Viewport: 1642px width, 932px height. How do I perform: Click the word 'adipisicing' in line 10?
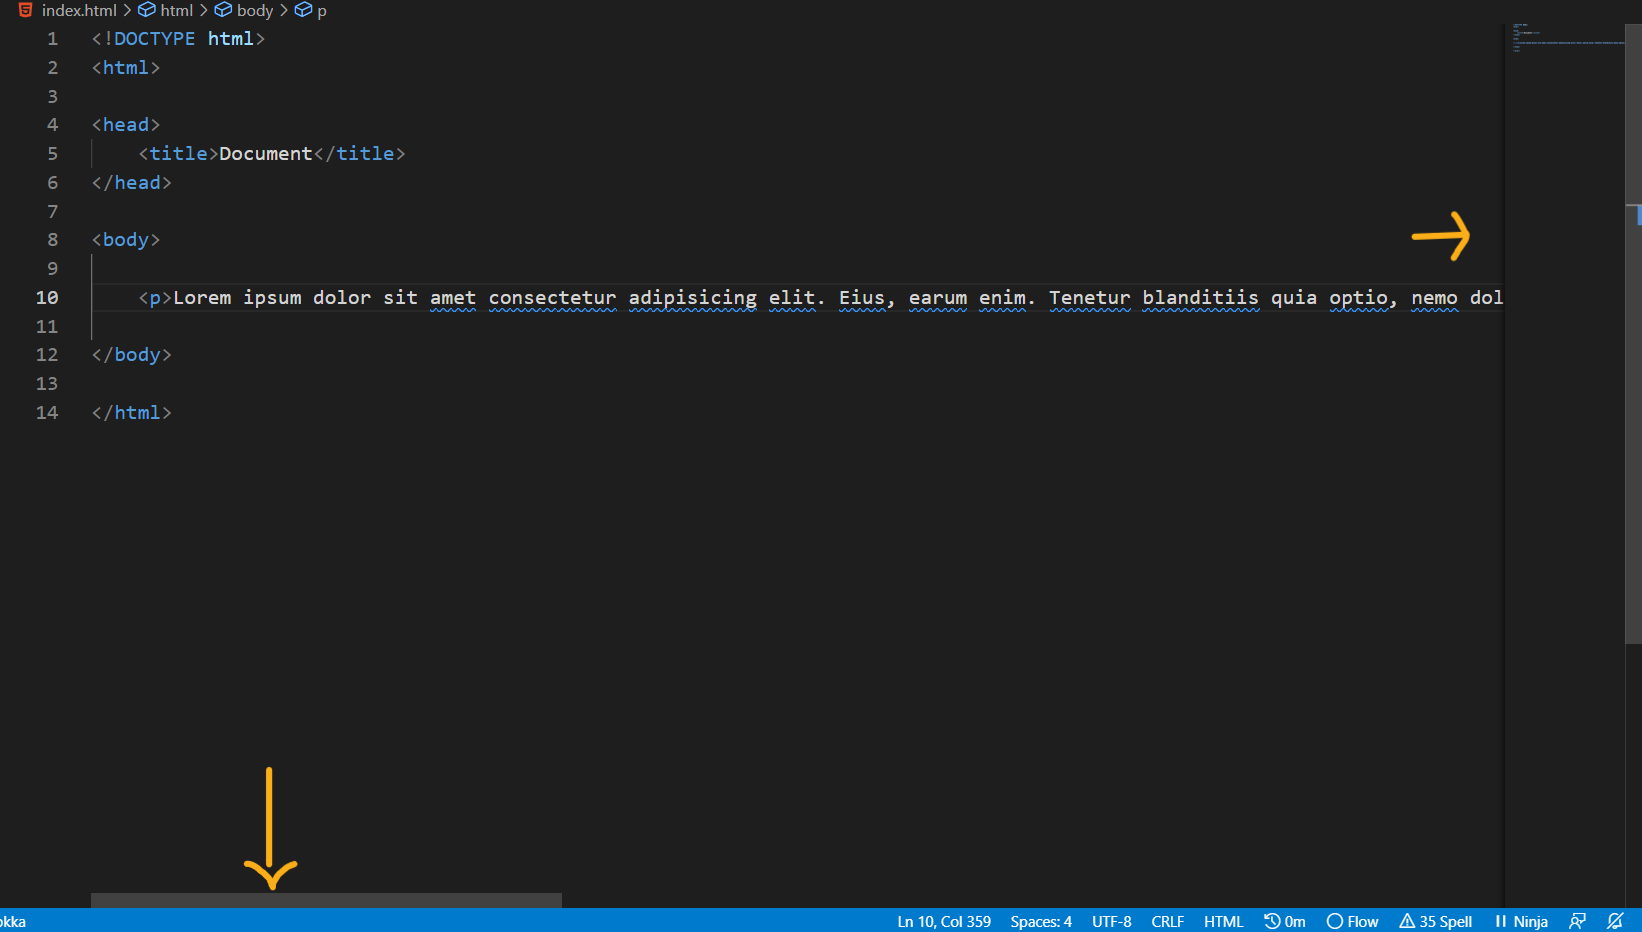(693, 298)
